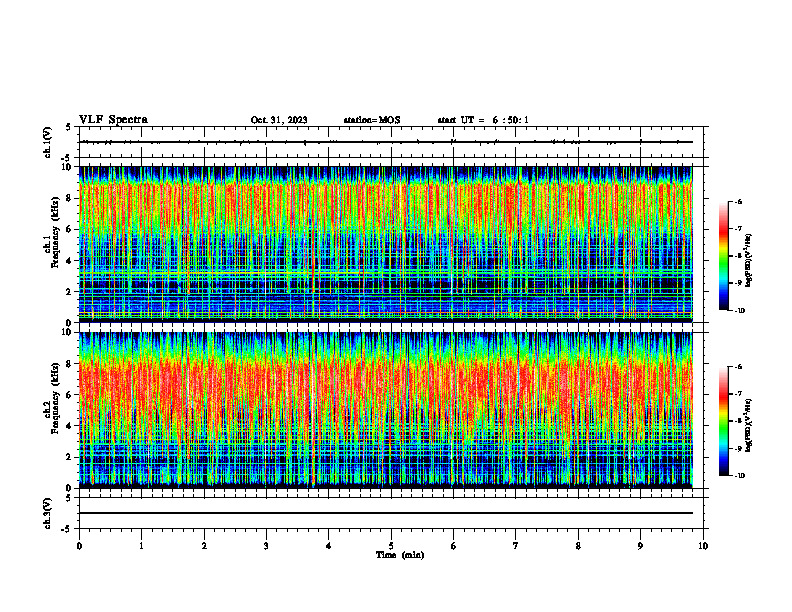The image size is (792, 612).
Task: Select the ch.1 "Frequency (kHz)" axis label
Action: tap(55, 232)
